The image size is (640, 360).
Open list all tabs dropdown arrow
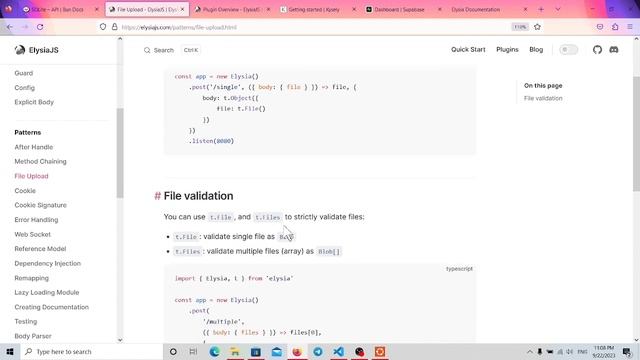(x=558, y=9)
